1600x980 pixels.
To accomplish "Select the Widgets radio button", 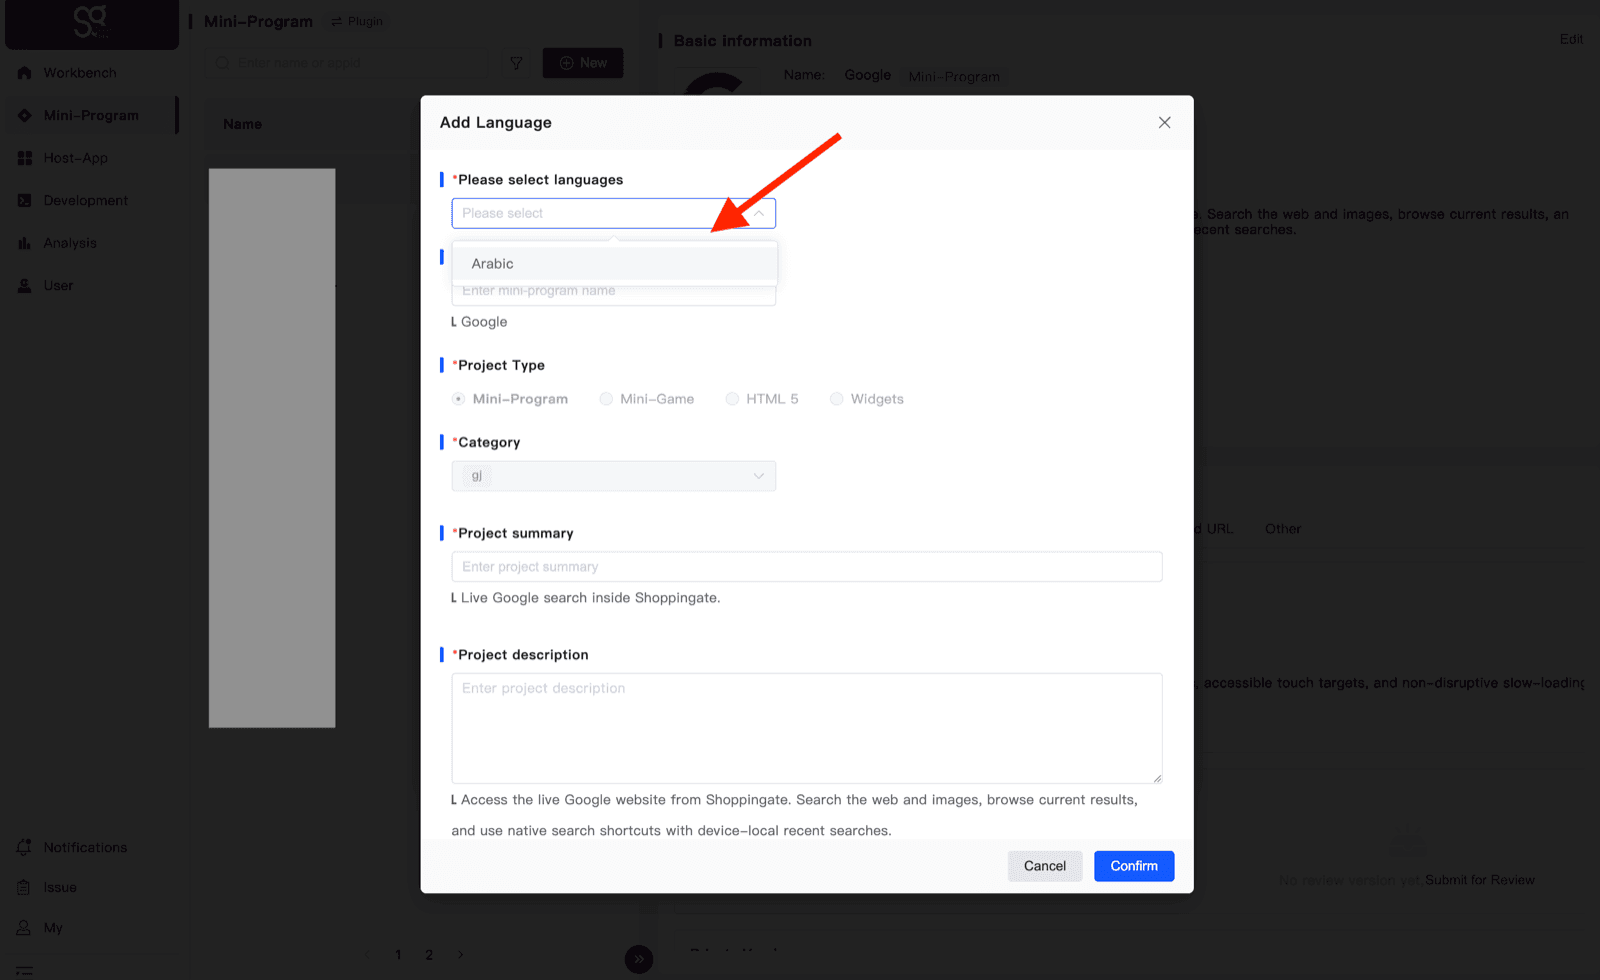I will (x=836, y=398).
